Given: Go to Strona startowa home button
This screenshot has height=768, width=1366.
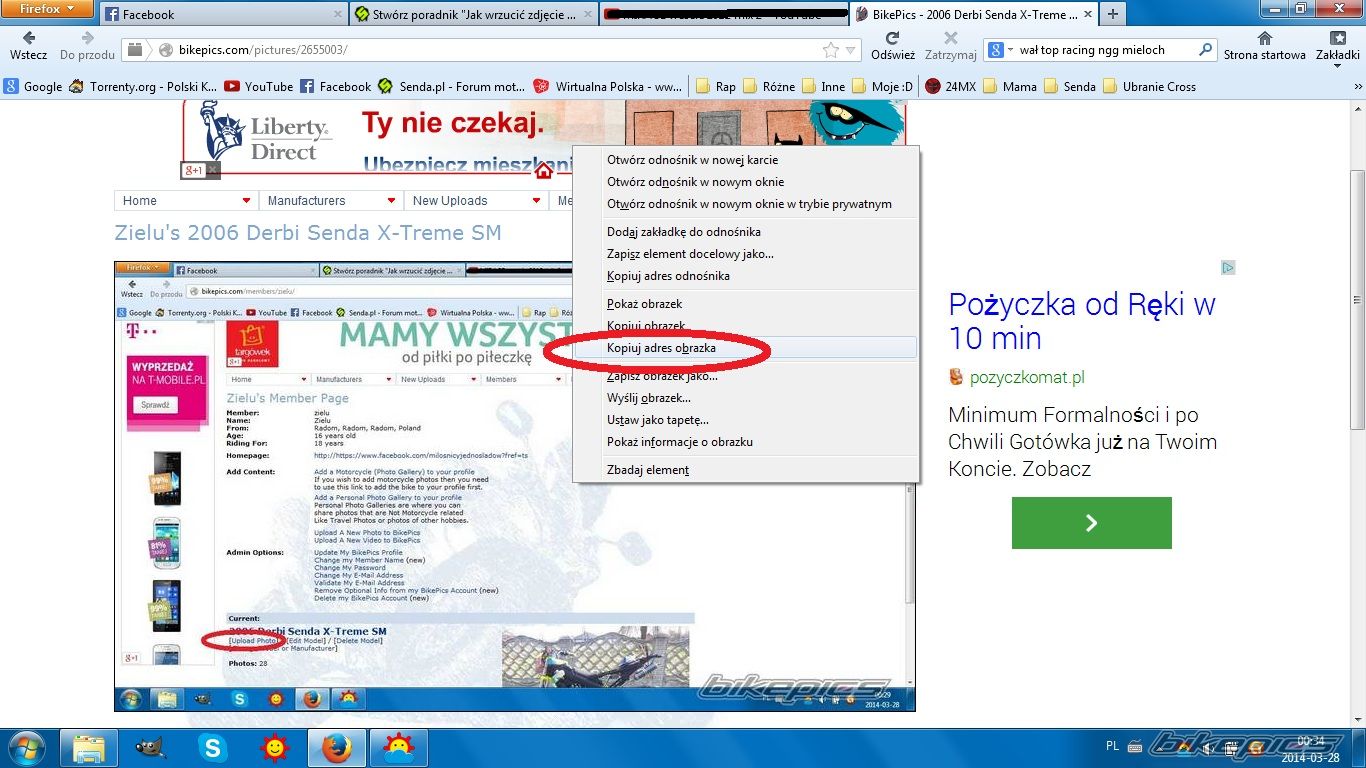Looking at the screenshot, I should point(1264,45).
